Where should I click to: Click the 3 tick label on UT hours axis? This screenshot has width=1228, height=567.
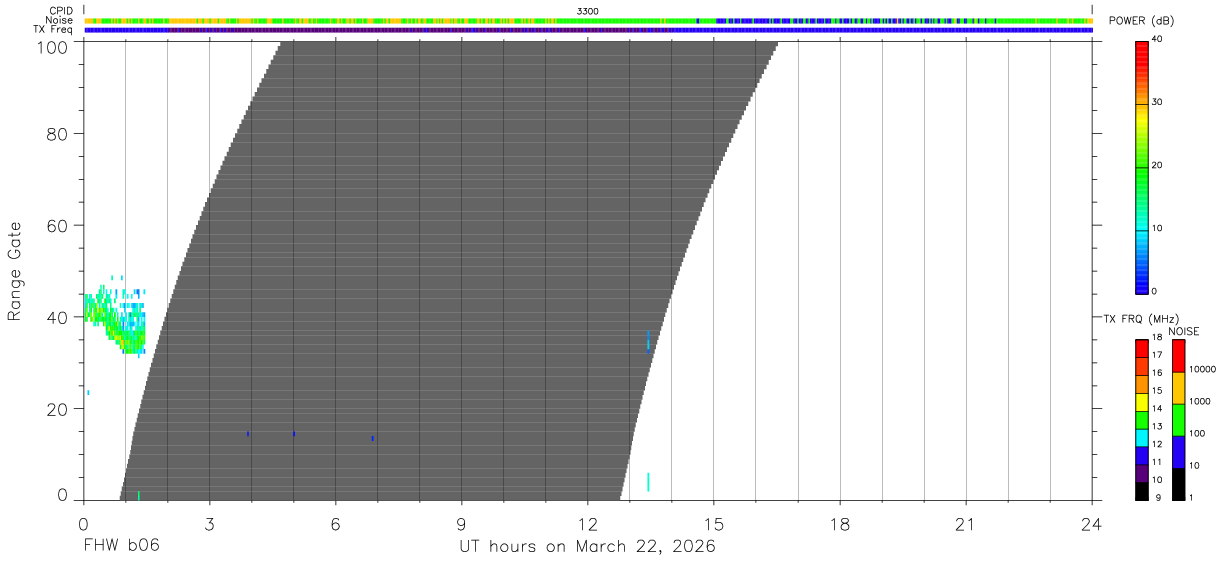click(209, 524)
